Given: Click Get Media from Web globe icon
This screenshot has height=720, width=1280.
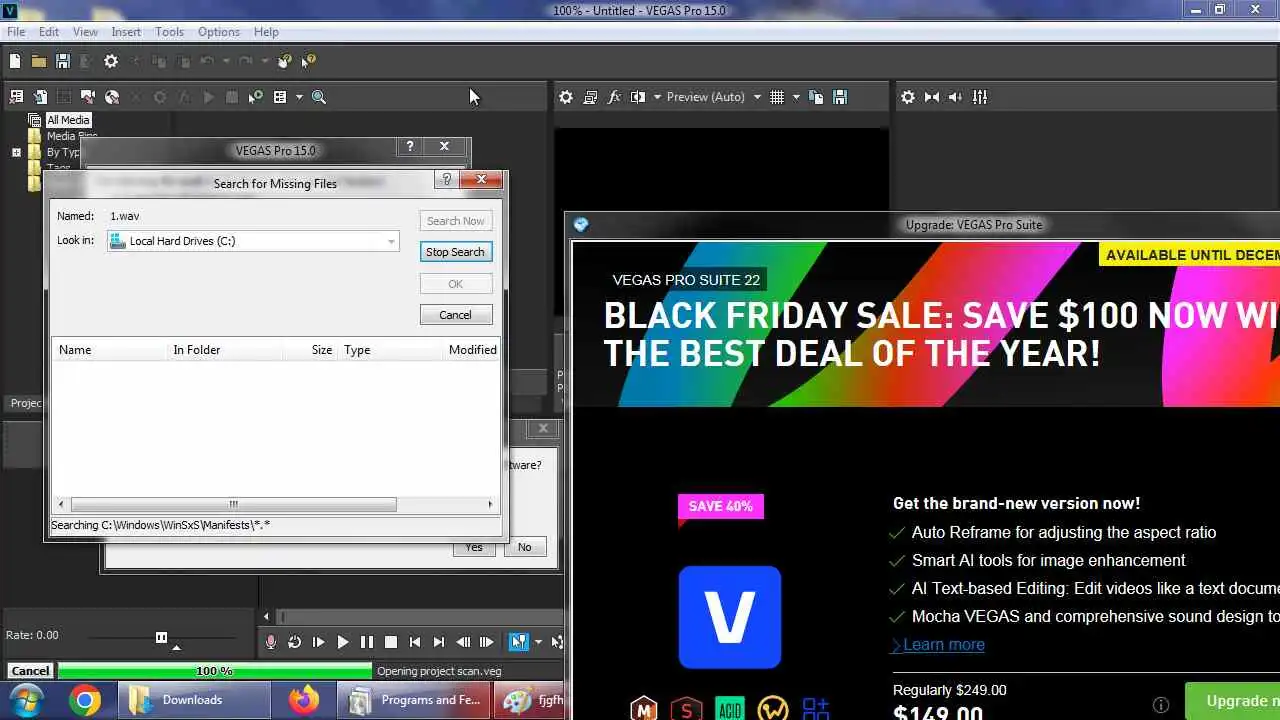Looking at the screenshot, I should [x=112, y=97].
